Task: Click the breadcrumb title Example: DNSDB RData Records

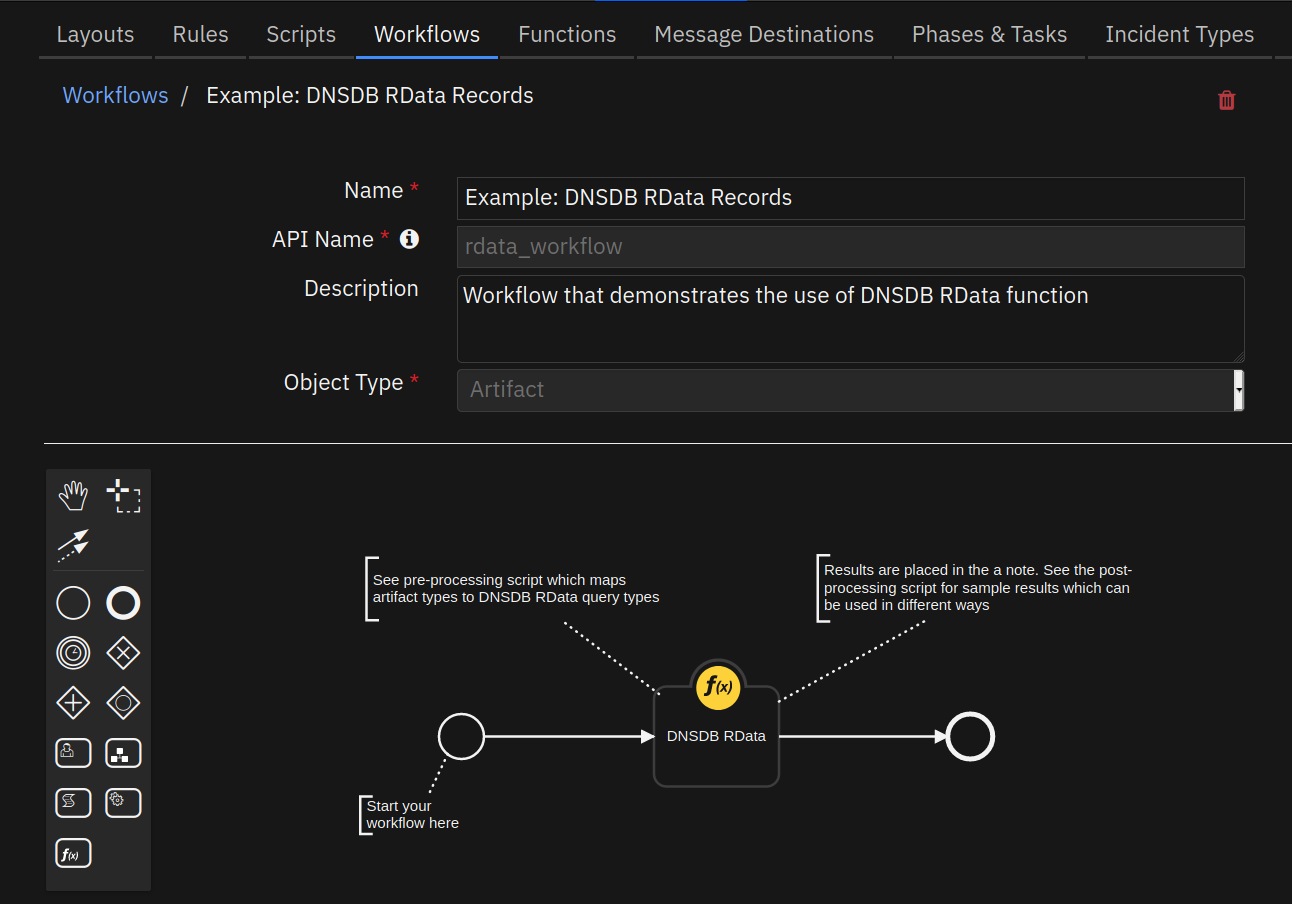Action: pos(369,95)
